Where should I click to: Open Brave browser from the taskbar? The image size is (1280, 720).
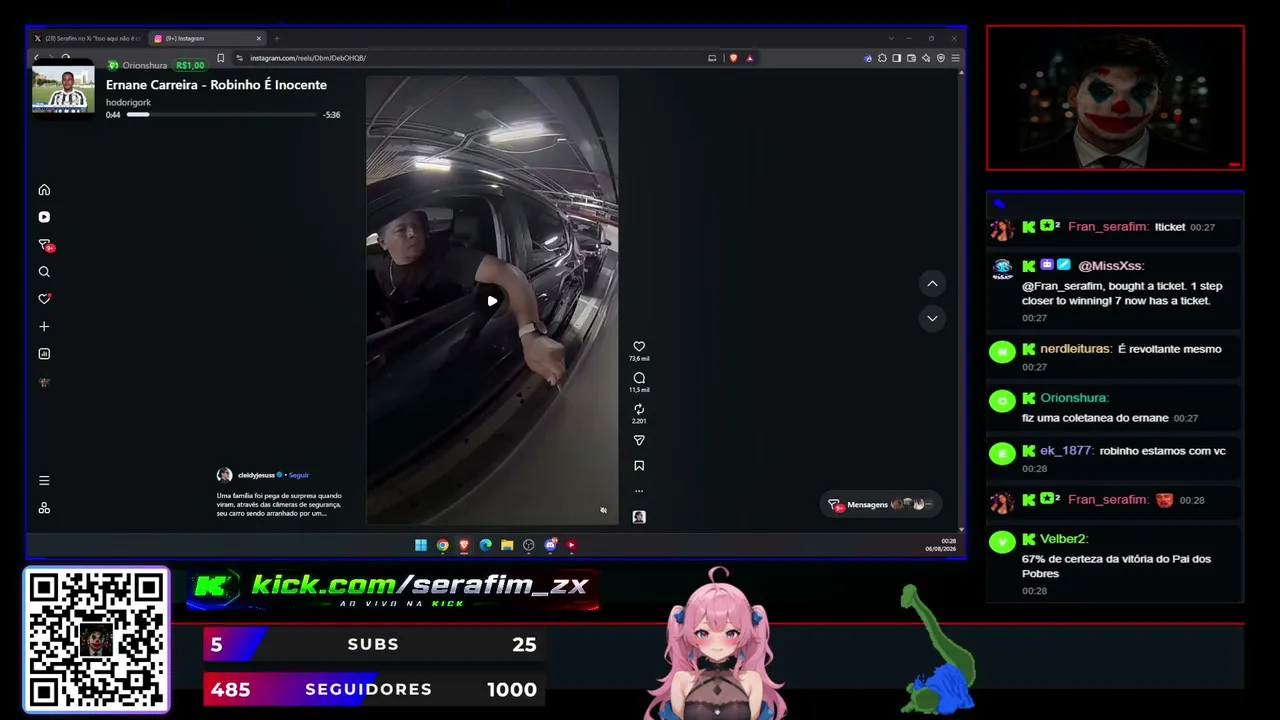(464, 545)
